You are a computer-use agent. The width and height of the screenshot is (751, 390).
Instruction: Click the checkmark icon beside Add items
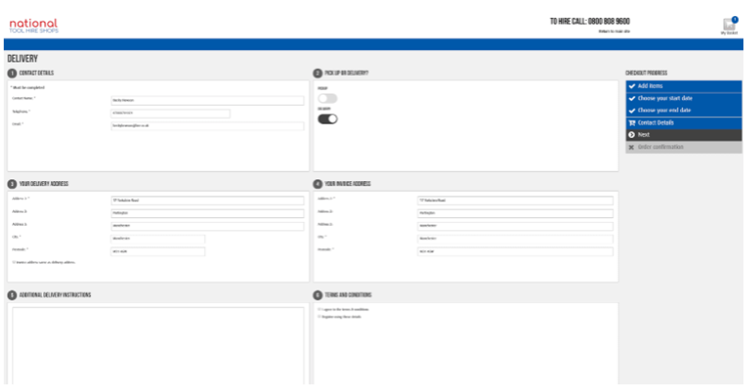[x=632, y=86]
